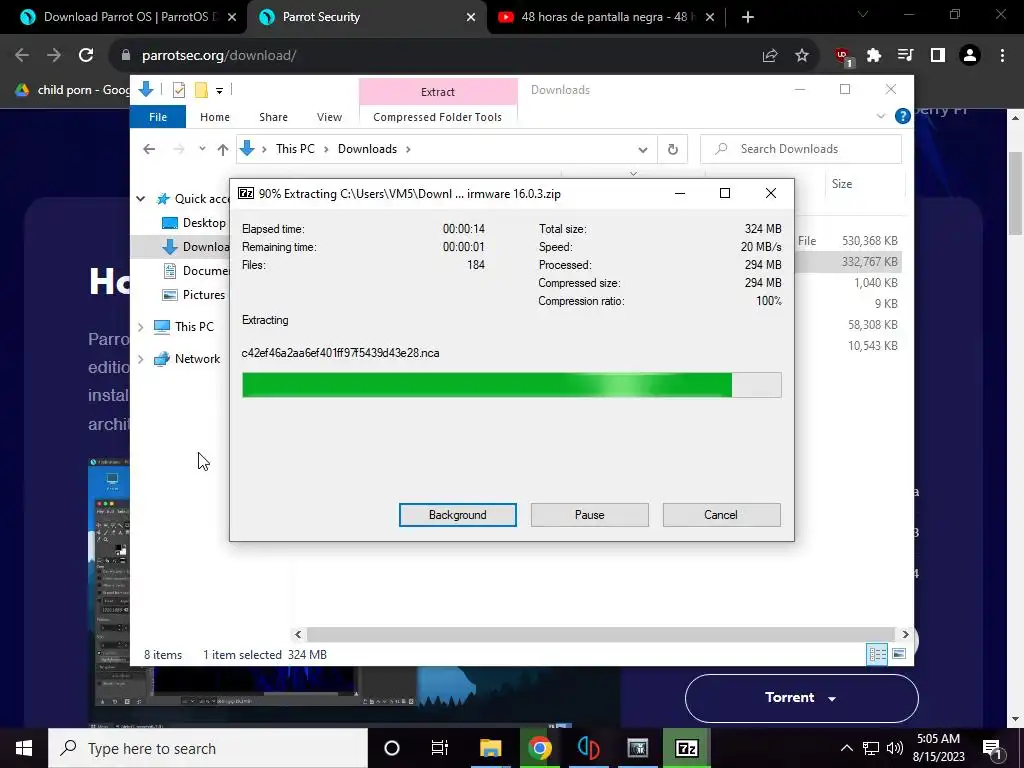Collapse the Explorer ribbon chevron
Viewport: 1024px width, 768px height.
click(x=880, y=116)
